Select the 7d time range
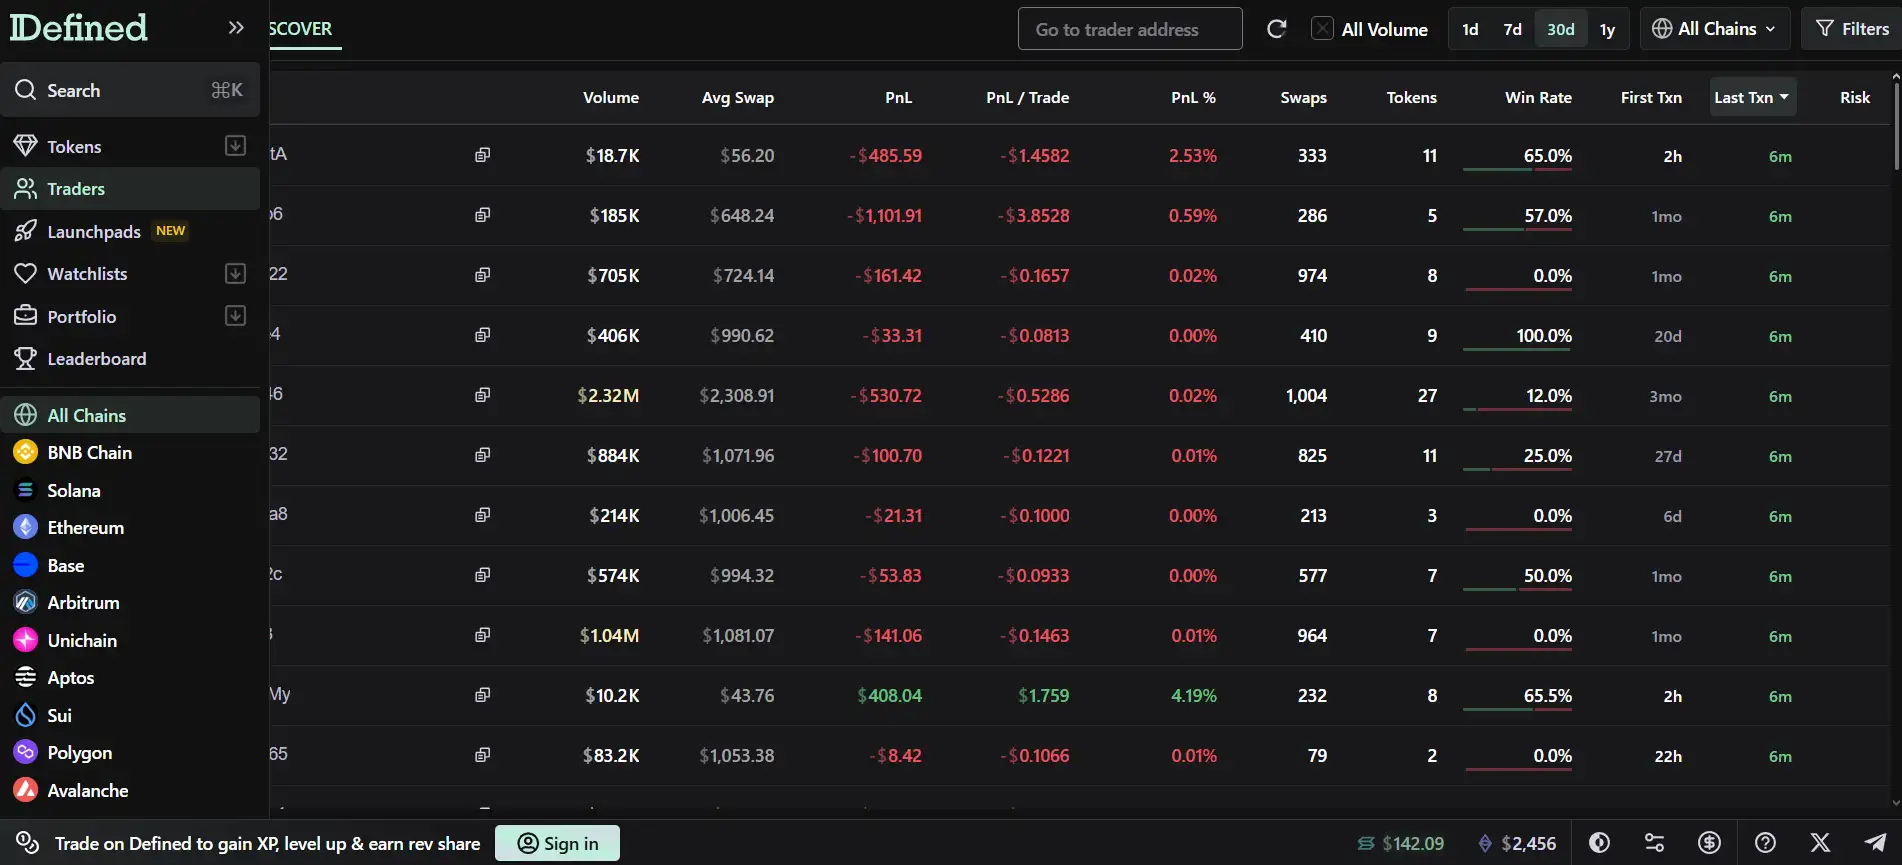 coord(1512,29)
